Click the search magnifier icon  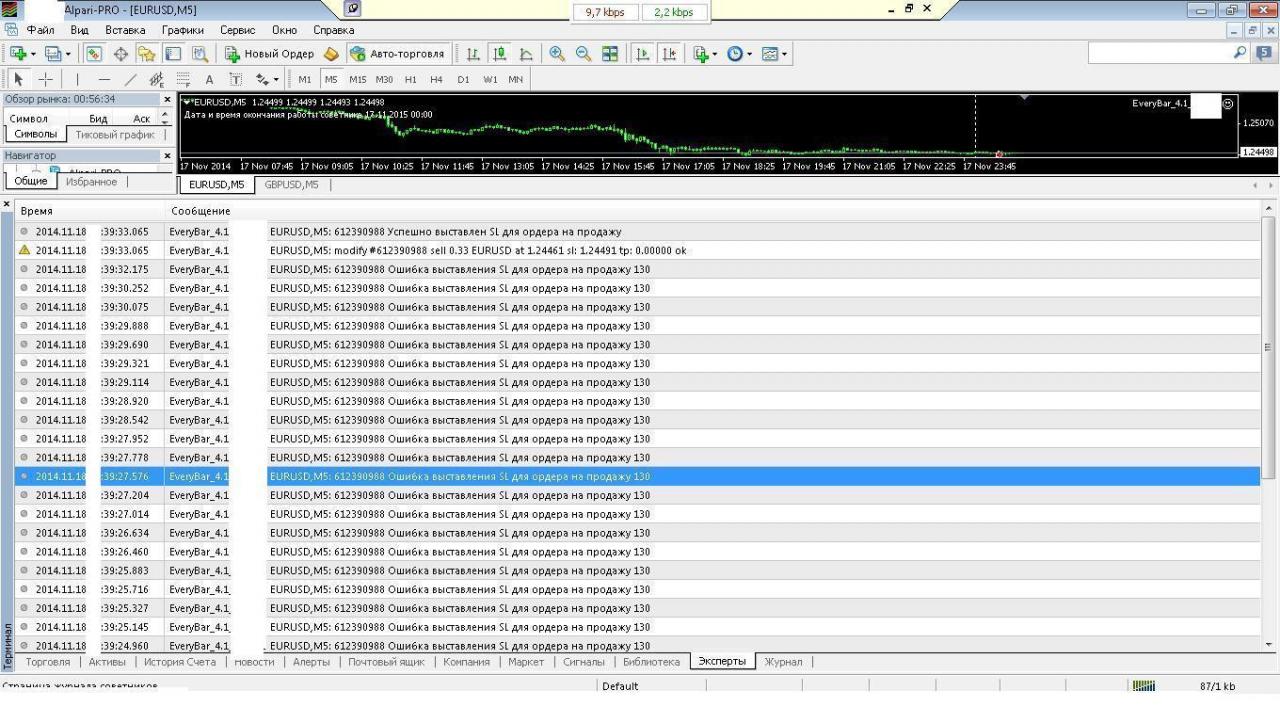[x=1241, y=54]
